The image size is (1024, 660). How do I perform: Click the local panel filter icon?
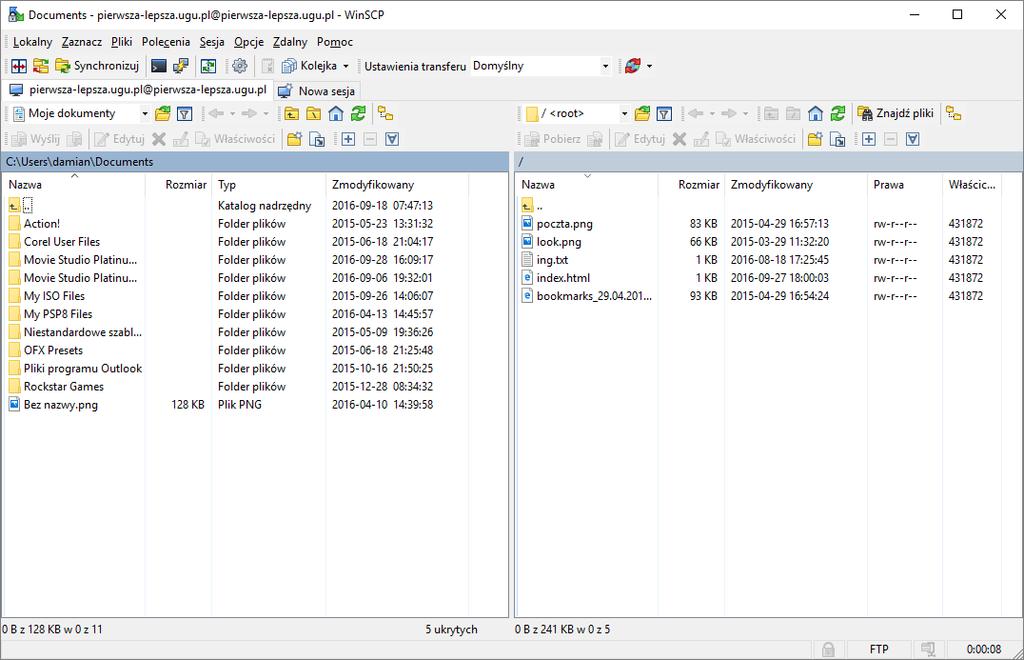click(x=185, y=114)
